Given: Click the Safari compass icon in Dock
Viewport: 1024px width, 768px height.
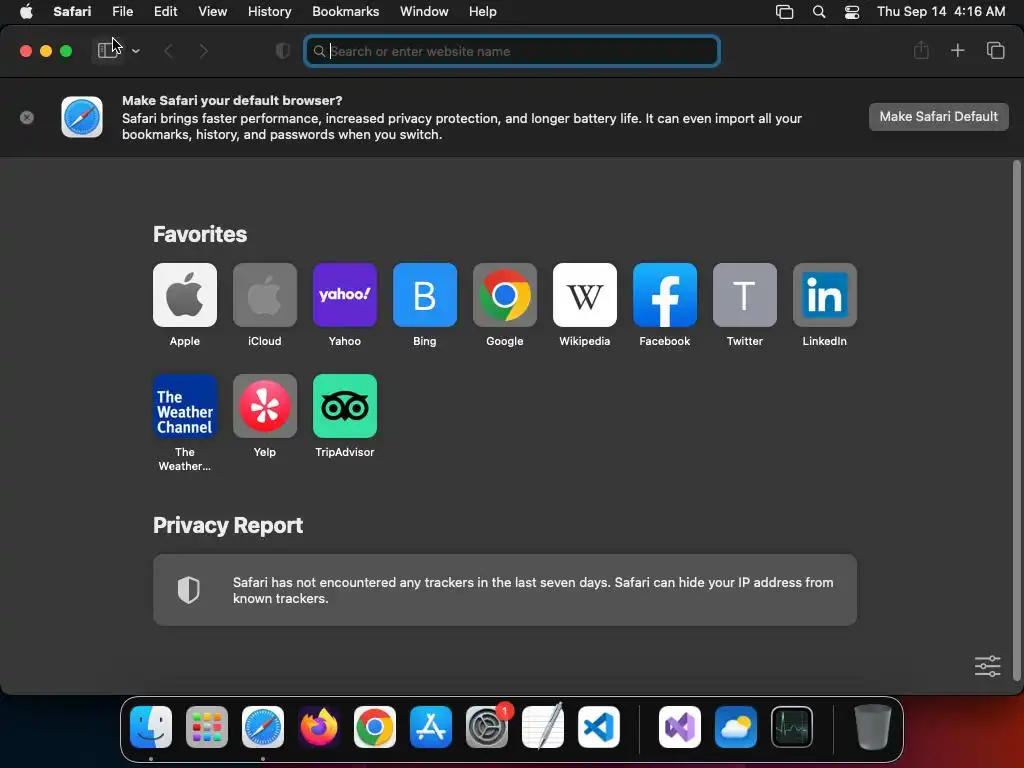Looking at the screenshot, I should 263,727.
